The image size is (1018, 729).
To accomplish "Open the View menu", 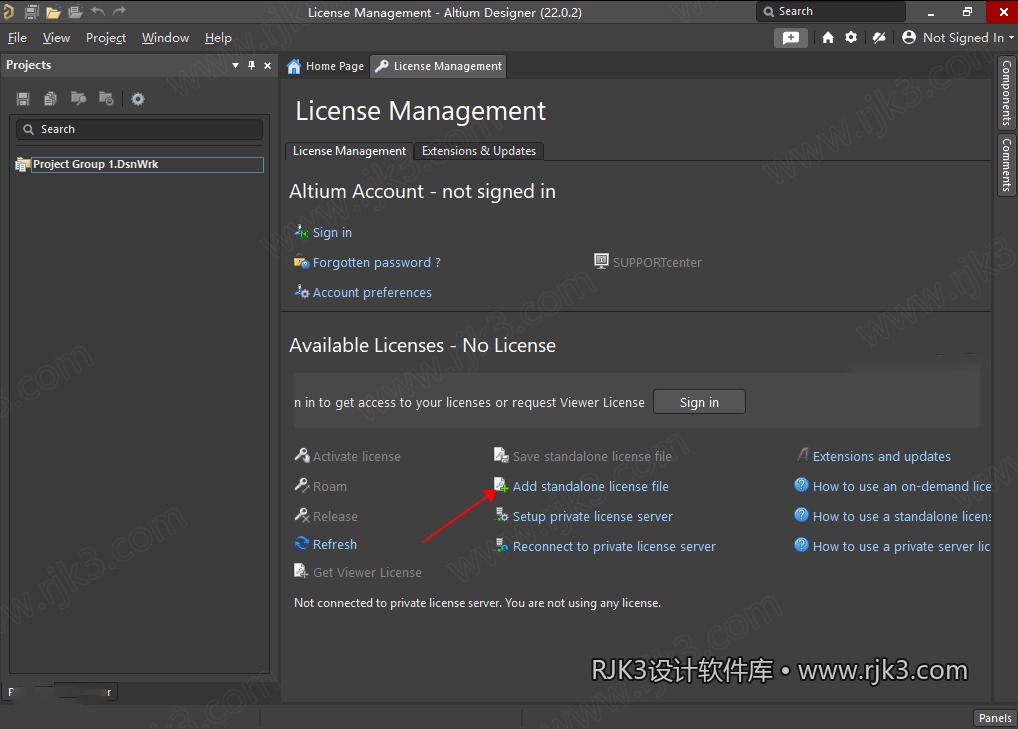I will coord(56,38).
